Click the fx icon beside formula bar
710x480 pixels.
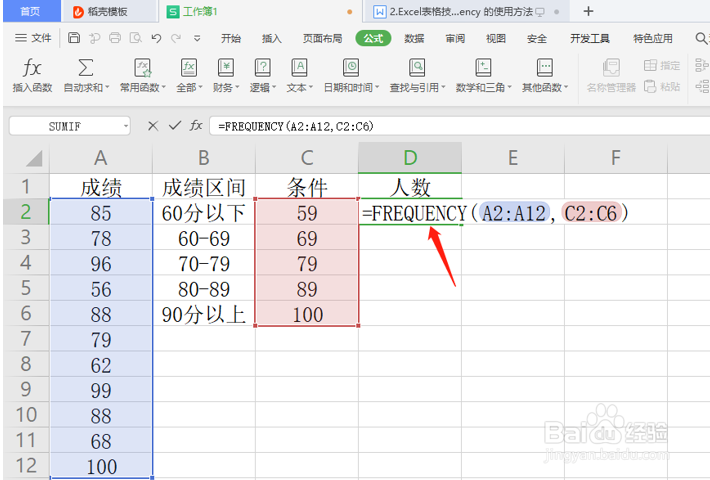tap(196, 125)
